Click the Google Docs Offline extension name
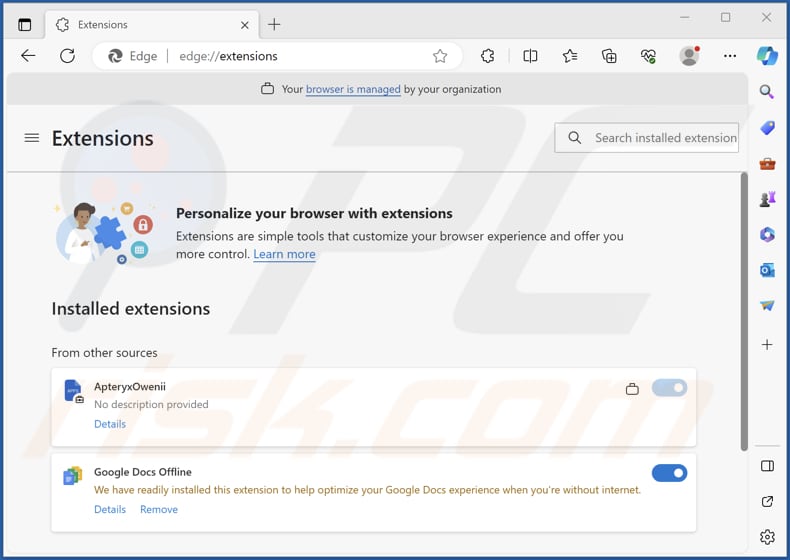Viewport: 790px width, 560px height. [x=143, y=472]
